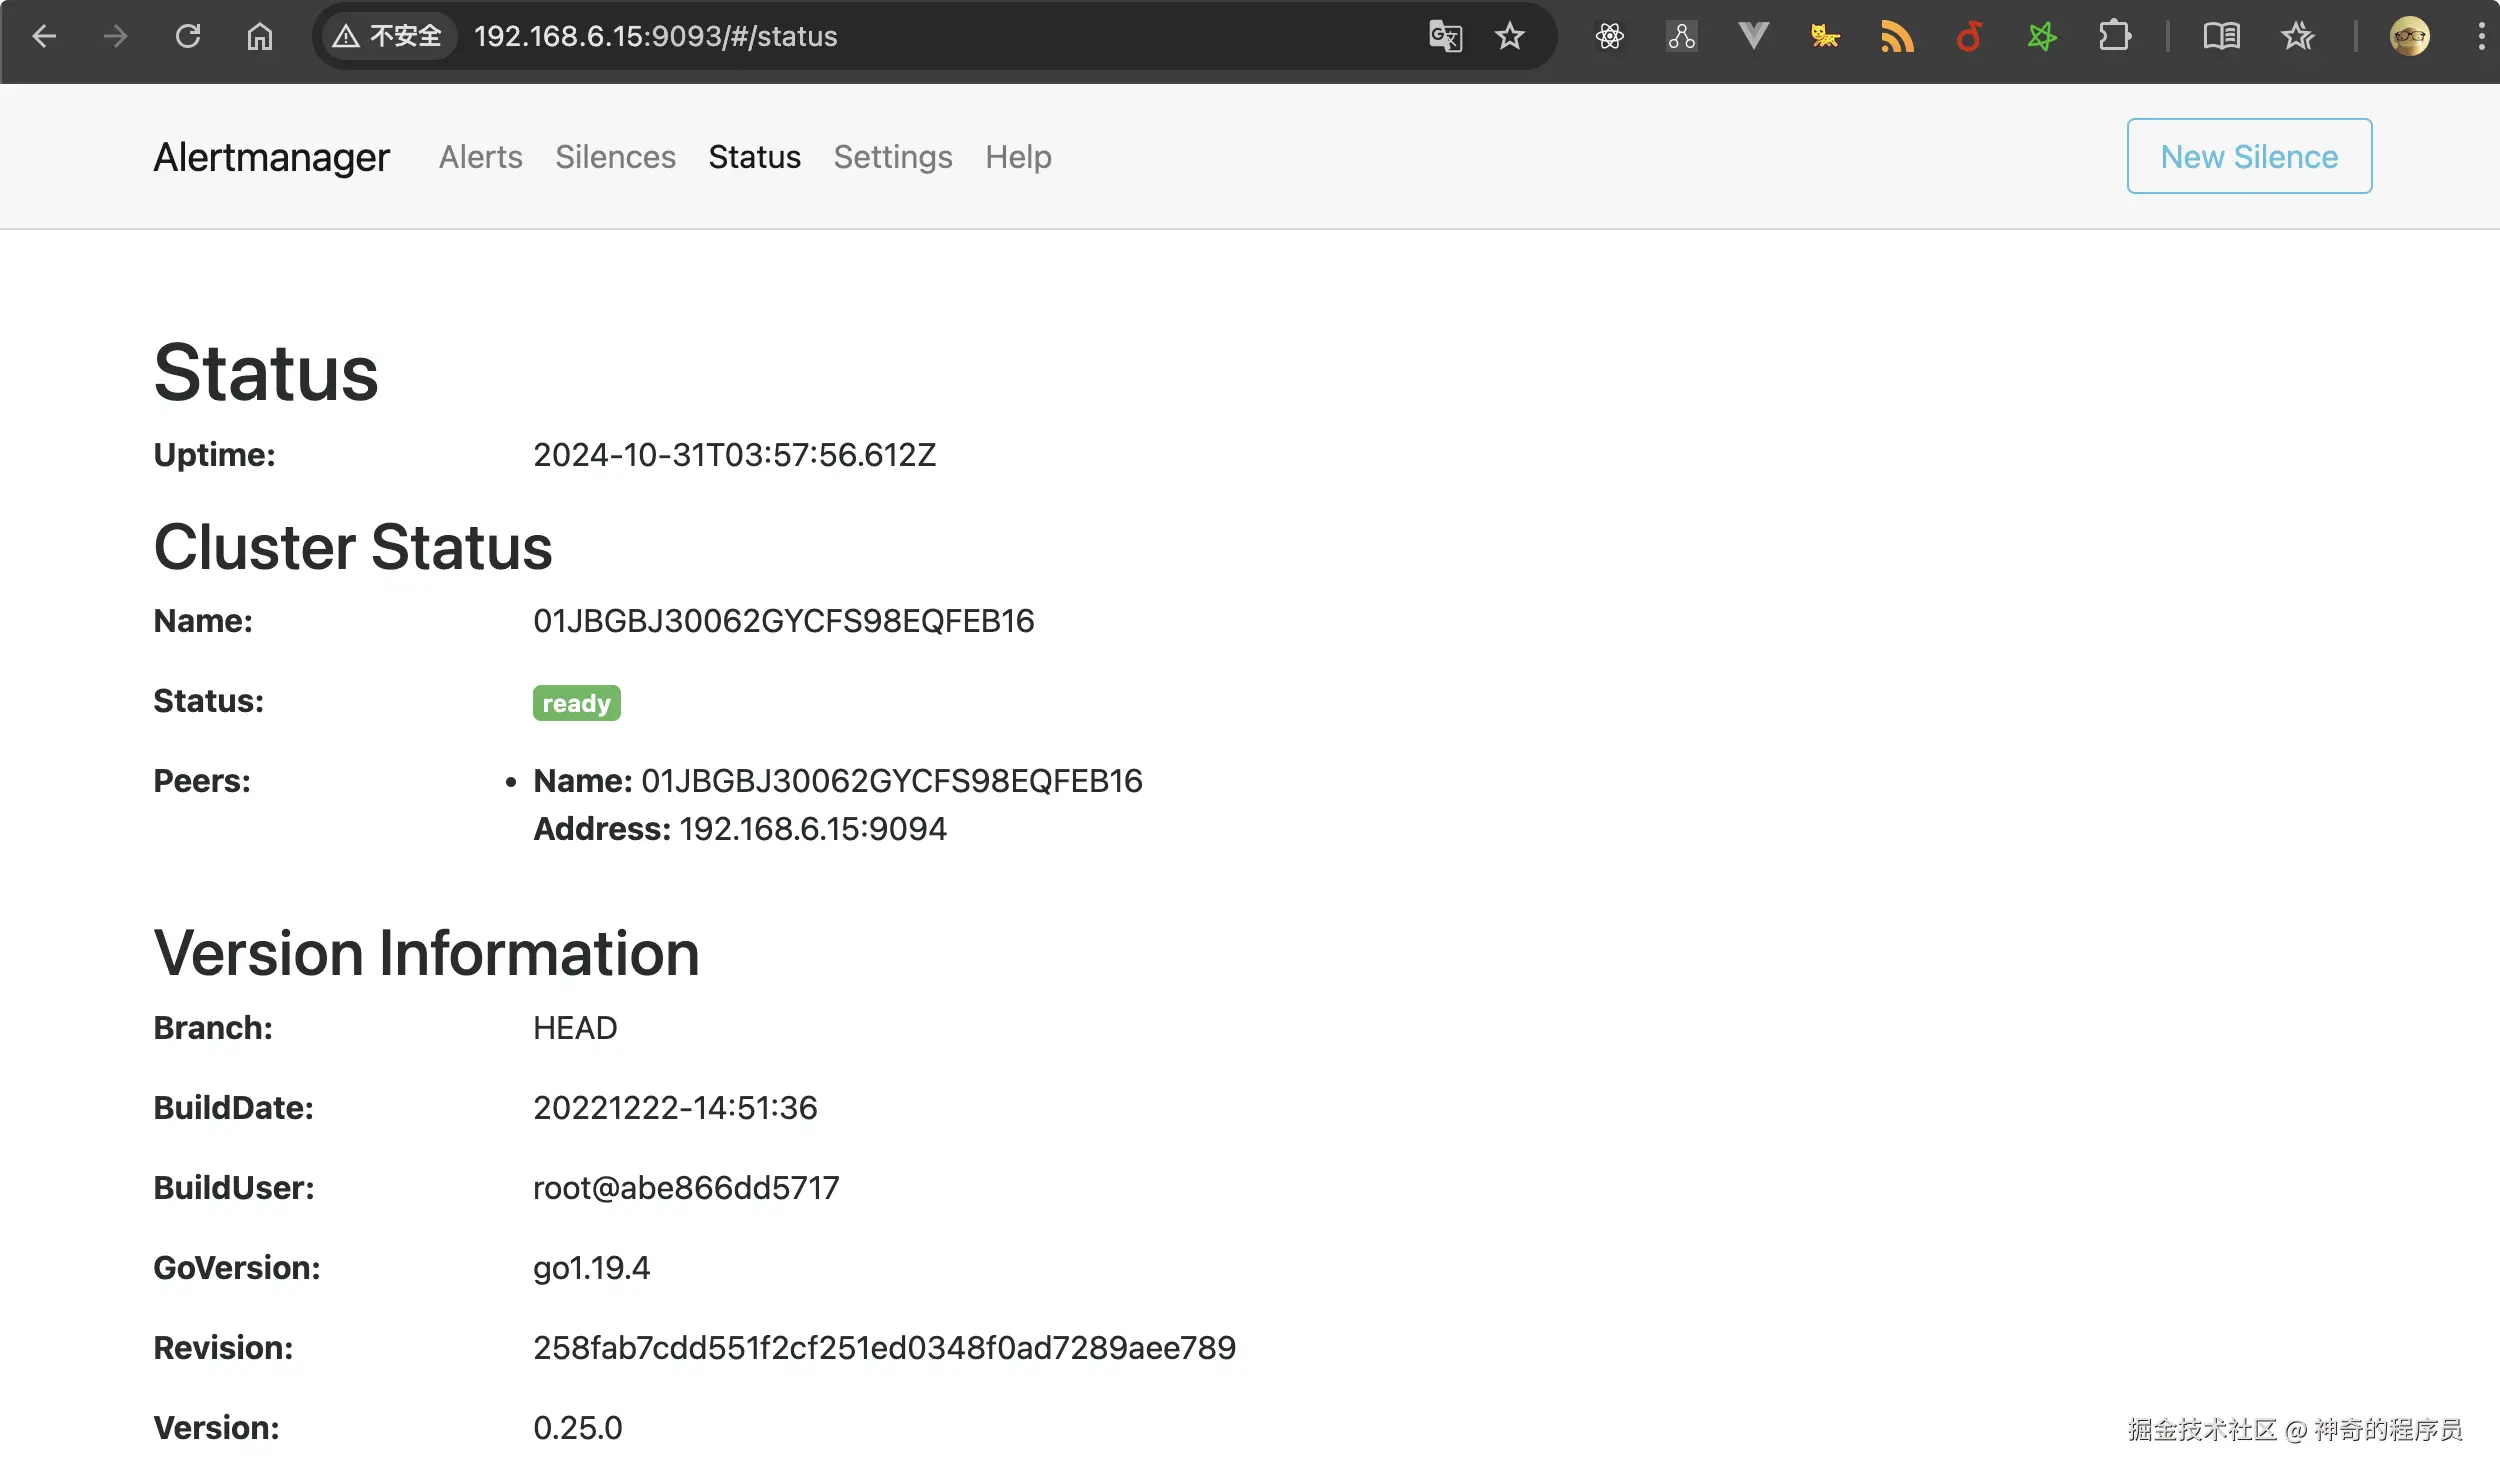This screenshot has height=1480, width=2500.
Task: Click the address bar URL field
Action: [900, 37]
